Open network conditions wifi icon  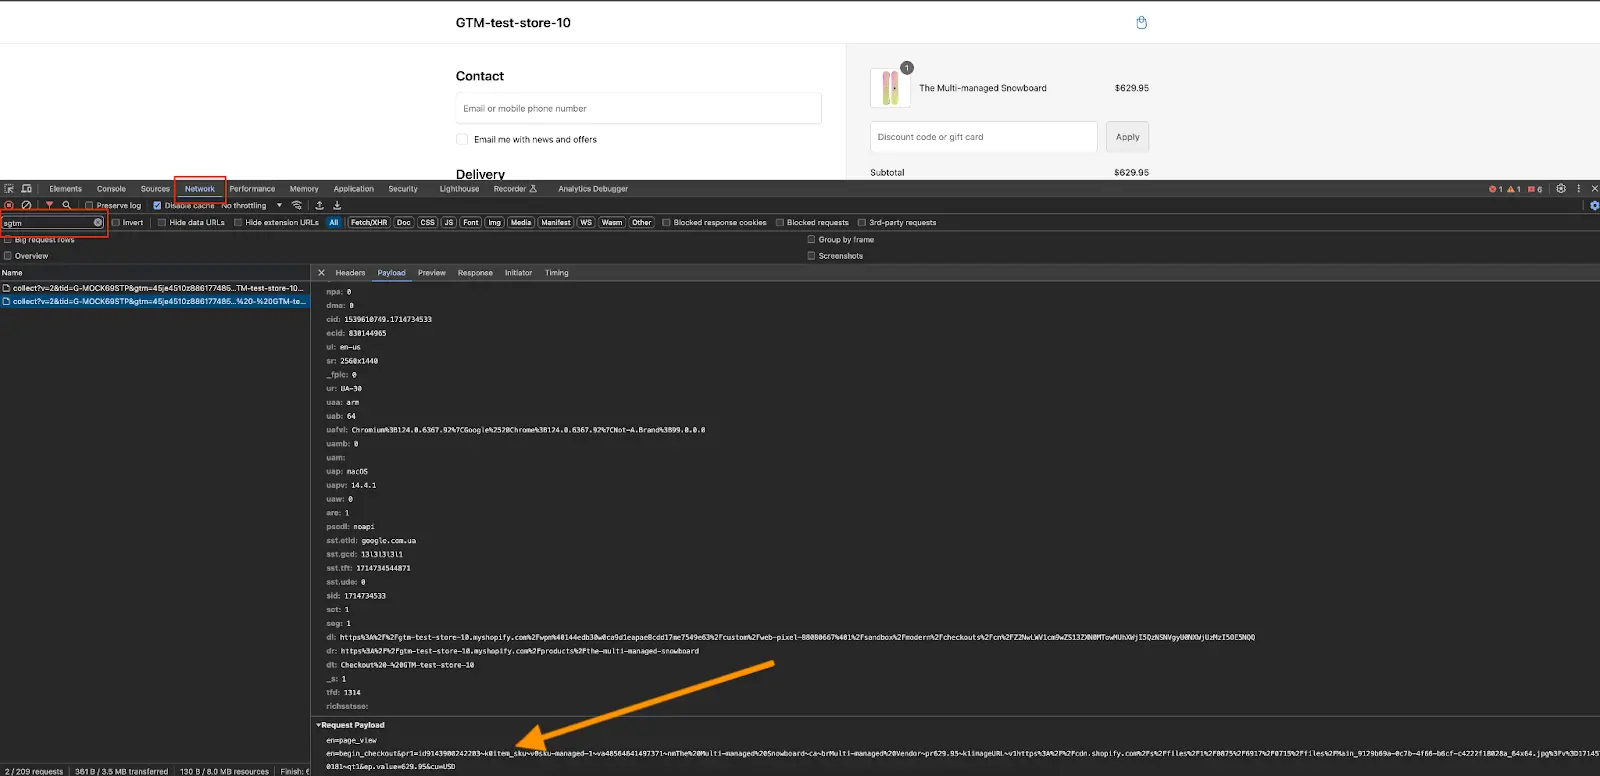pos(297,205)
